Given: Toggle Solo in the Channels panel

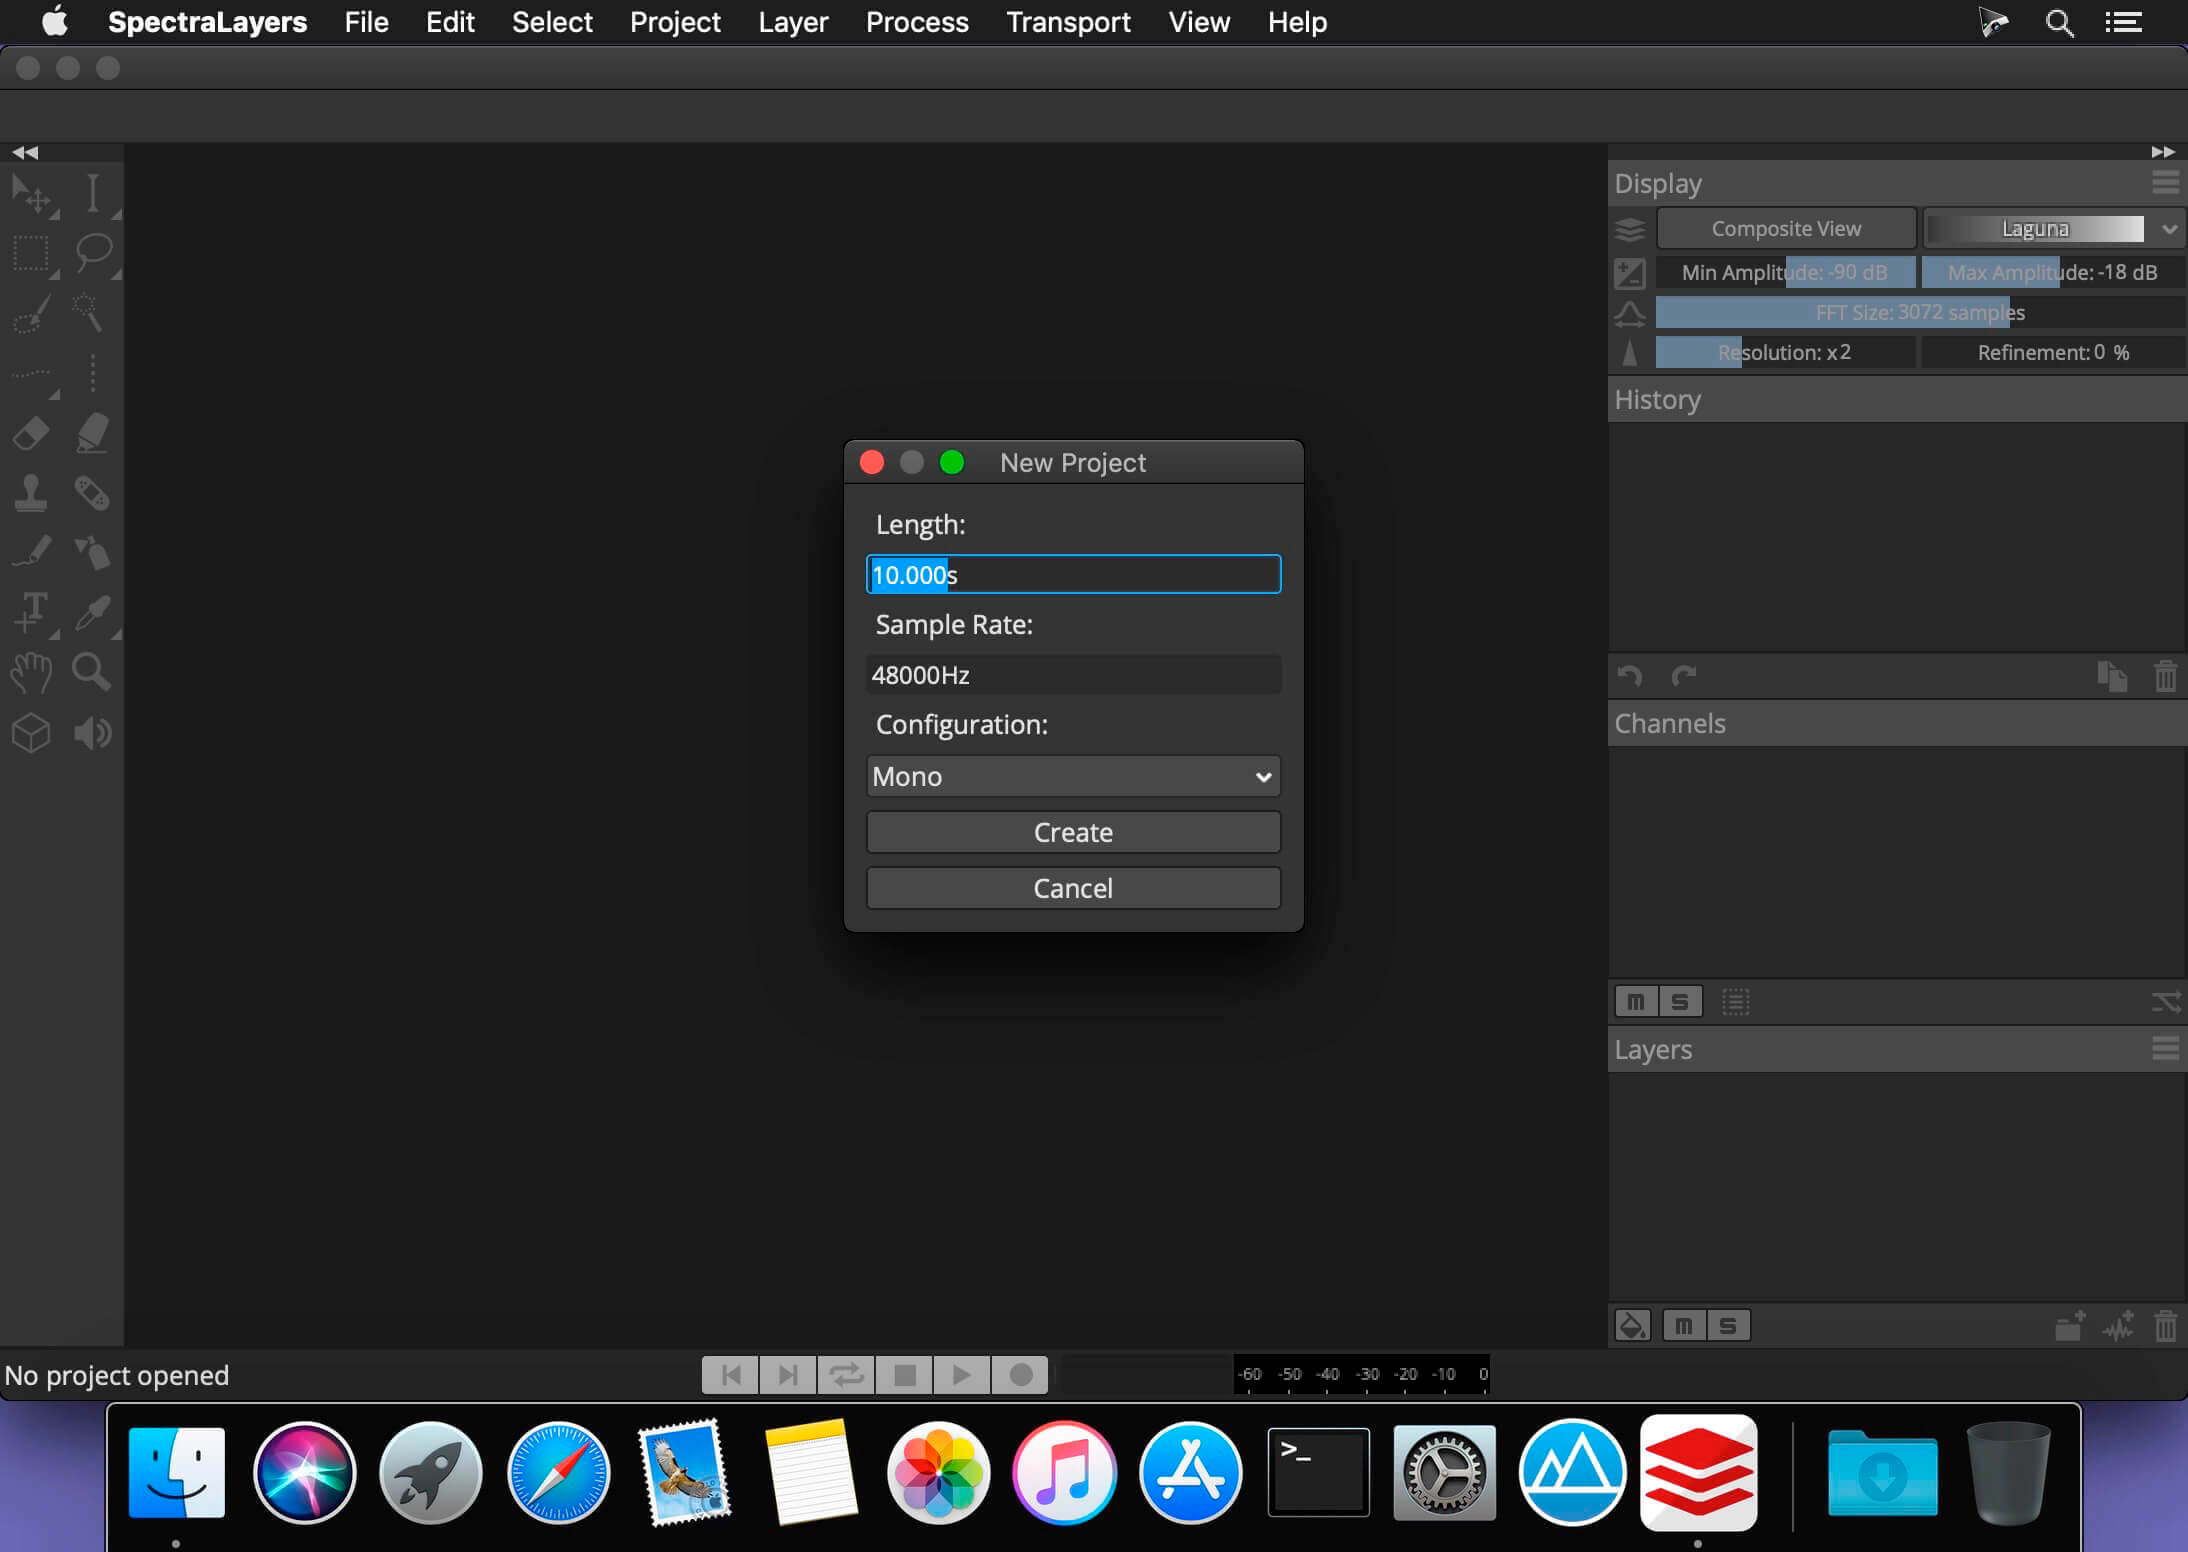Looking at the screenshot, I should [x=1680, y=1001].
